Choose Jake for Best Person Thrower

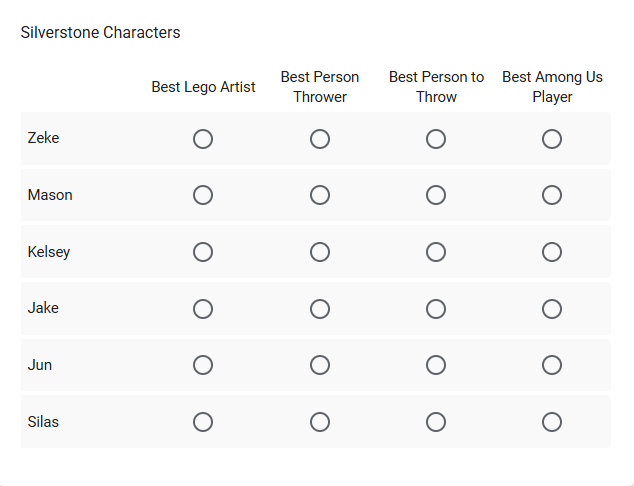320,309
